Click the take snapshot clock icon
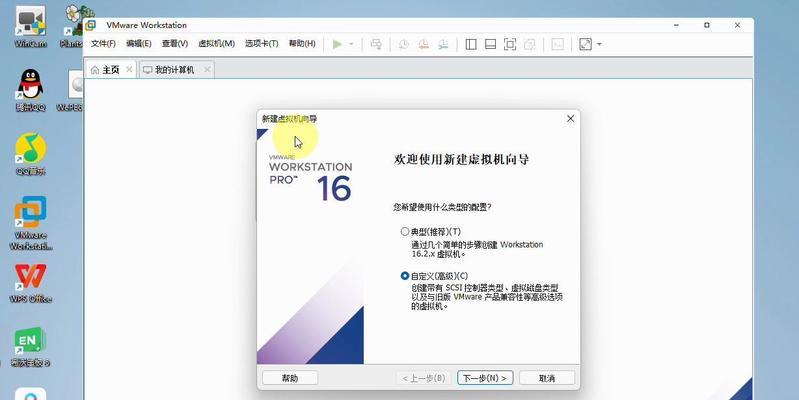 click(x=404, y=44)
